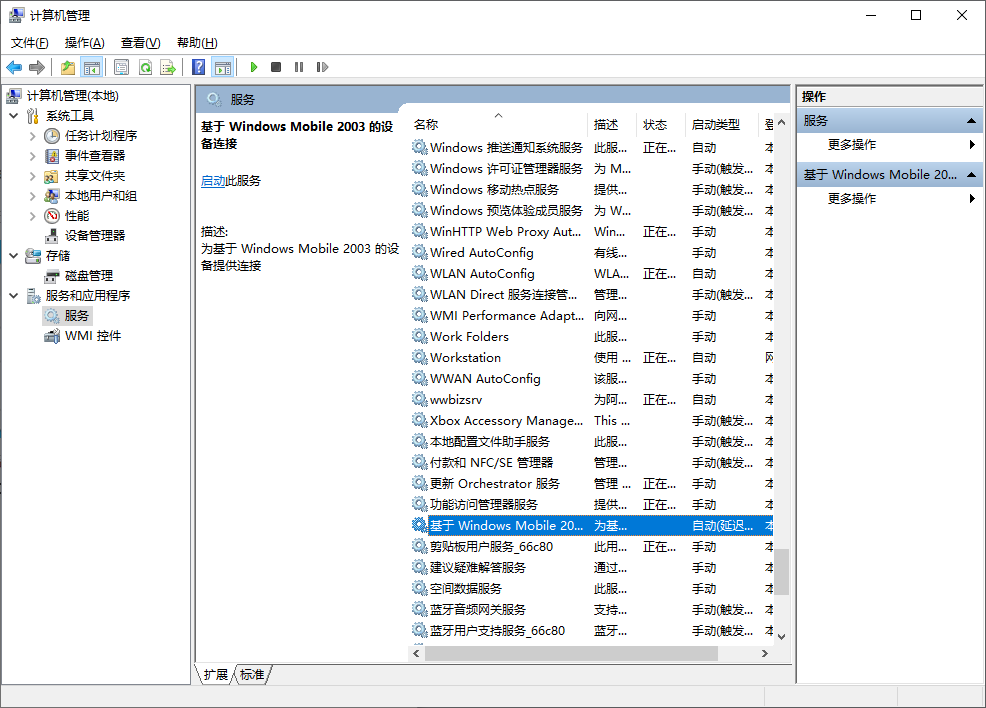
Task: Expand the 任务计划程序 tree node
Action: (x=33, y=136)
